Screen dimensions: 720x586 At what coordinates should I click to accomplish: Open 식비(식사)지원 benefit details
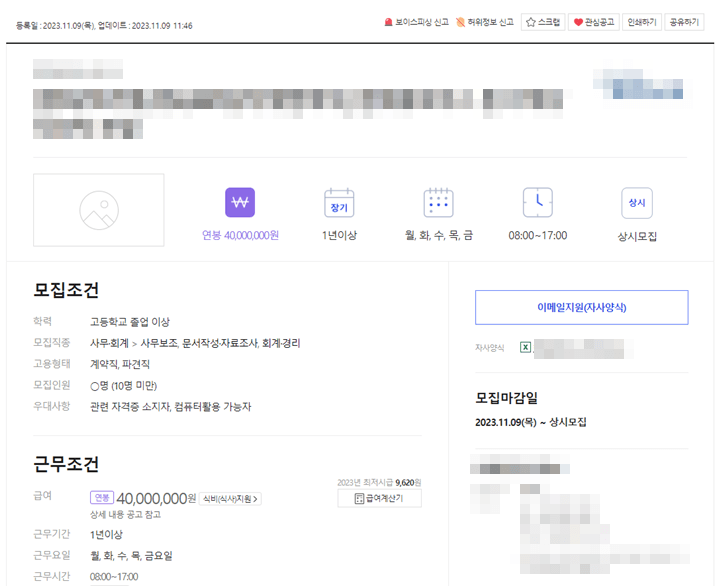[x=230, y=499]
